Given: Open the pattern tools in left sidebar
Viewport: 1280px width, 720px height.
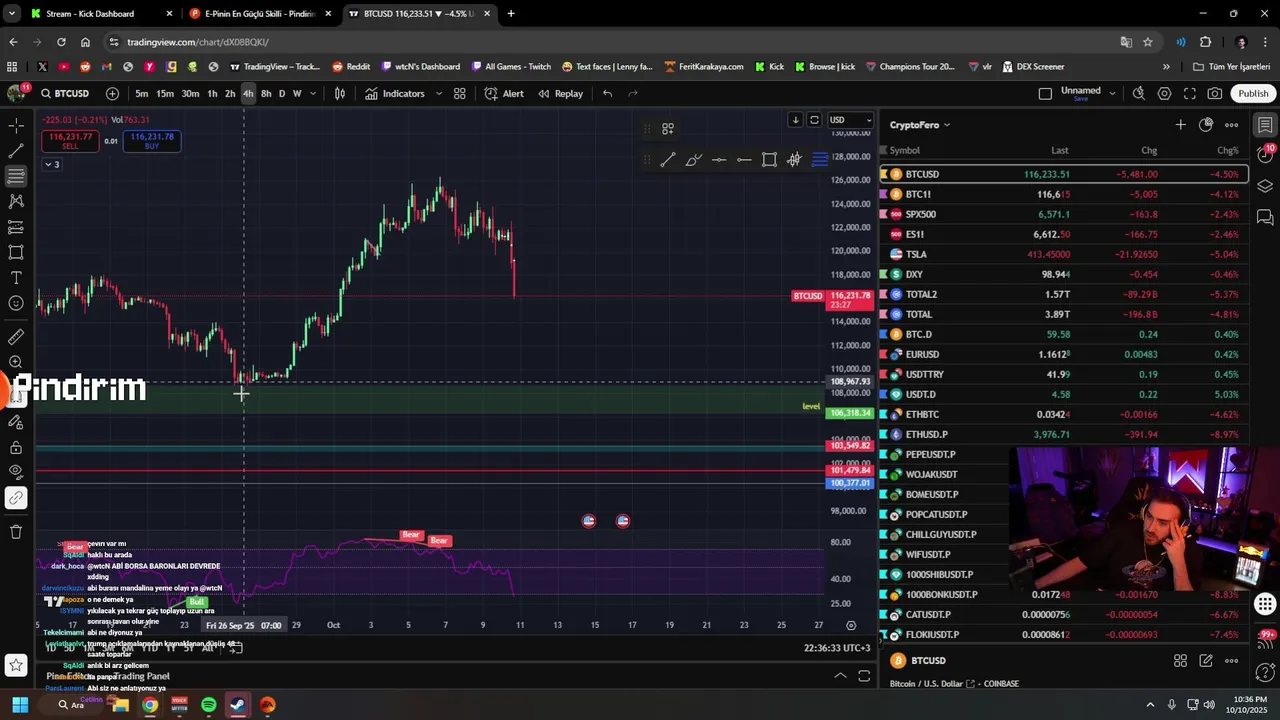Looking at the screenshot, I should [x=16, y=201].
